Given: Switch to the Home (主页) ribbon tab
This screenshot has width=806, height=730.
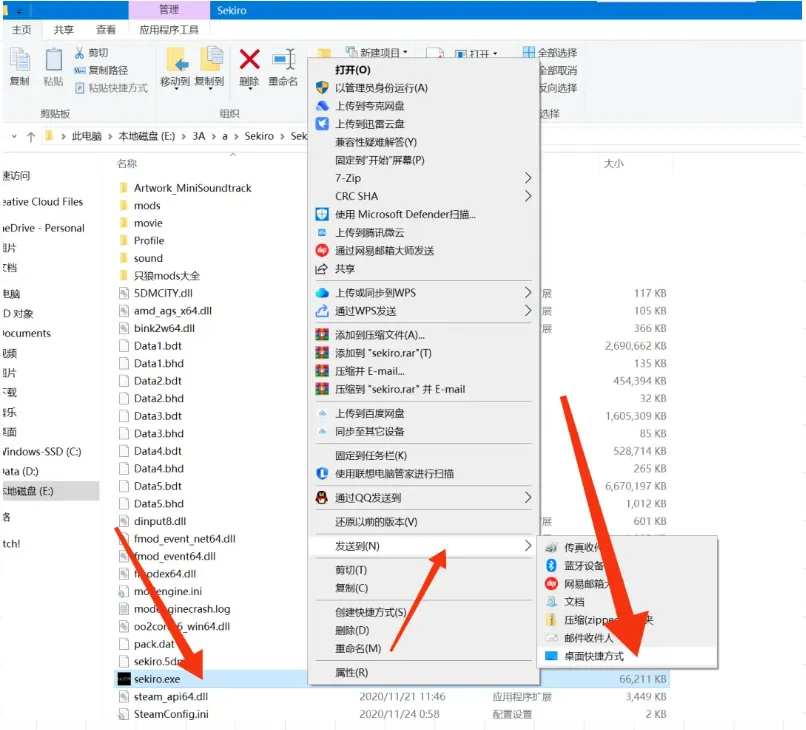Looking at the screenshot, I should point(21,30).
